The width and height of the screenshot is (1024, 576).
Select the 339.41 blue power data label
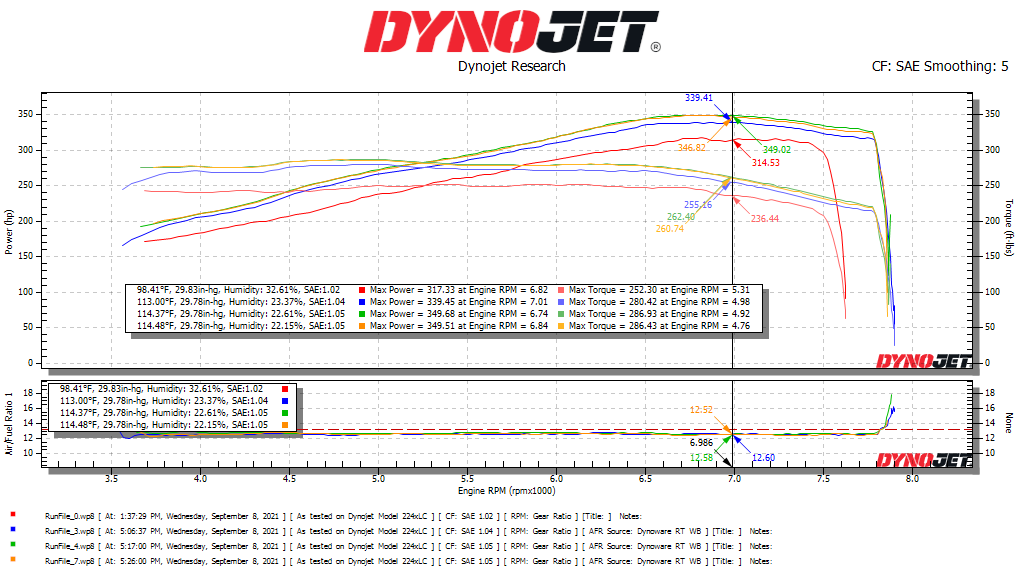click(x=699, y=98)
